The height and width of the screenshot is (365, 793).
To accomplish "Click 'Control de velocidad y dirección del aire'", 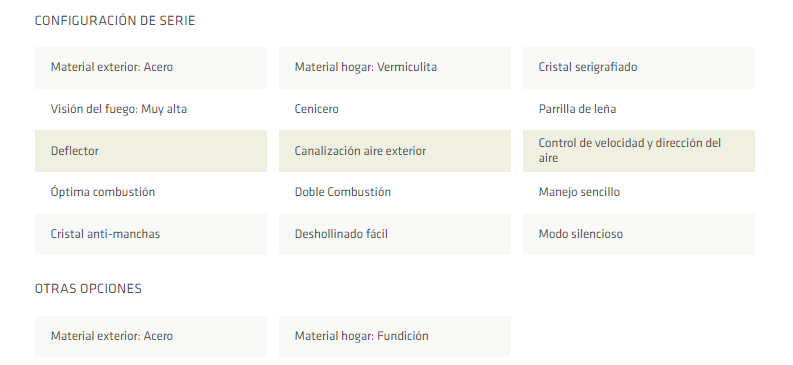I will (639, 151).
